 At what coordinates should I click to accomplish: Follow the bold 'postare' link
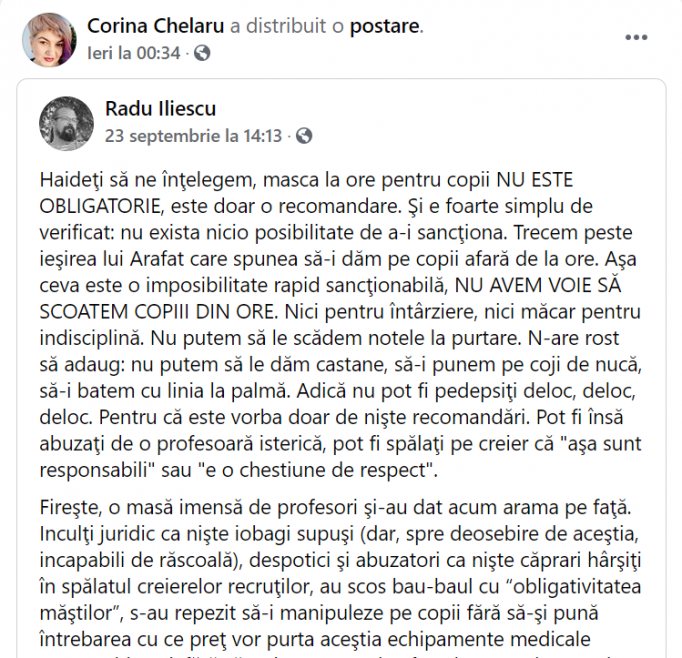[384, 26]
